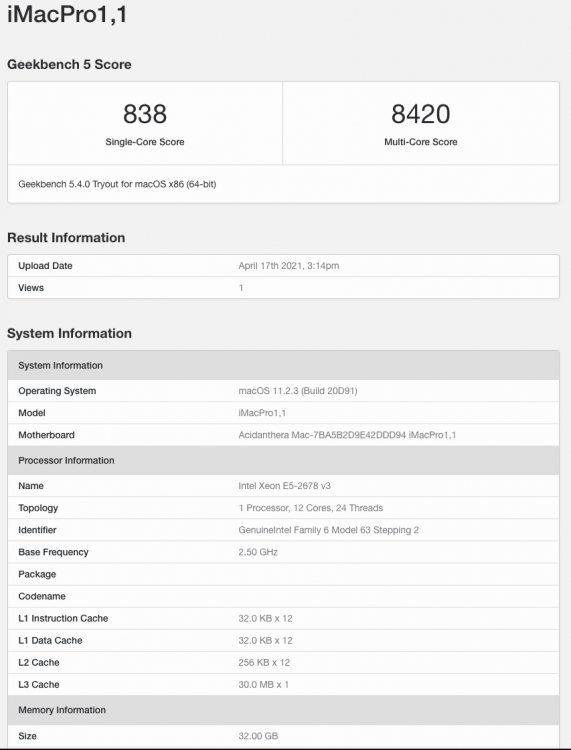The height and width of the screenshot is (750, 571).
Task: Click the Result Information heading
Action: 66,238
